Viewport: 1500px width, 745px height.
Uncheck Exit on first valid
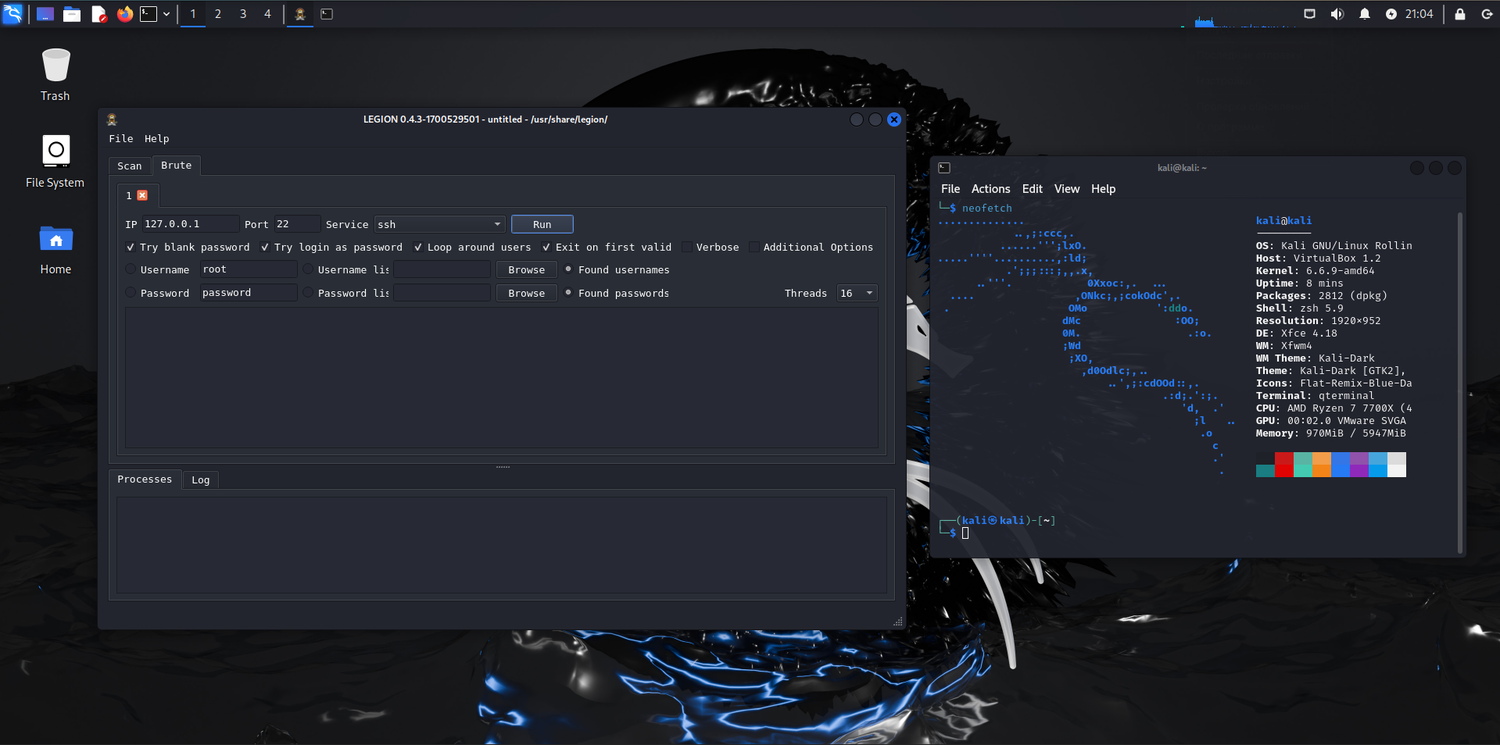[x=546, y=247]
